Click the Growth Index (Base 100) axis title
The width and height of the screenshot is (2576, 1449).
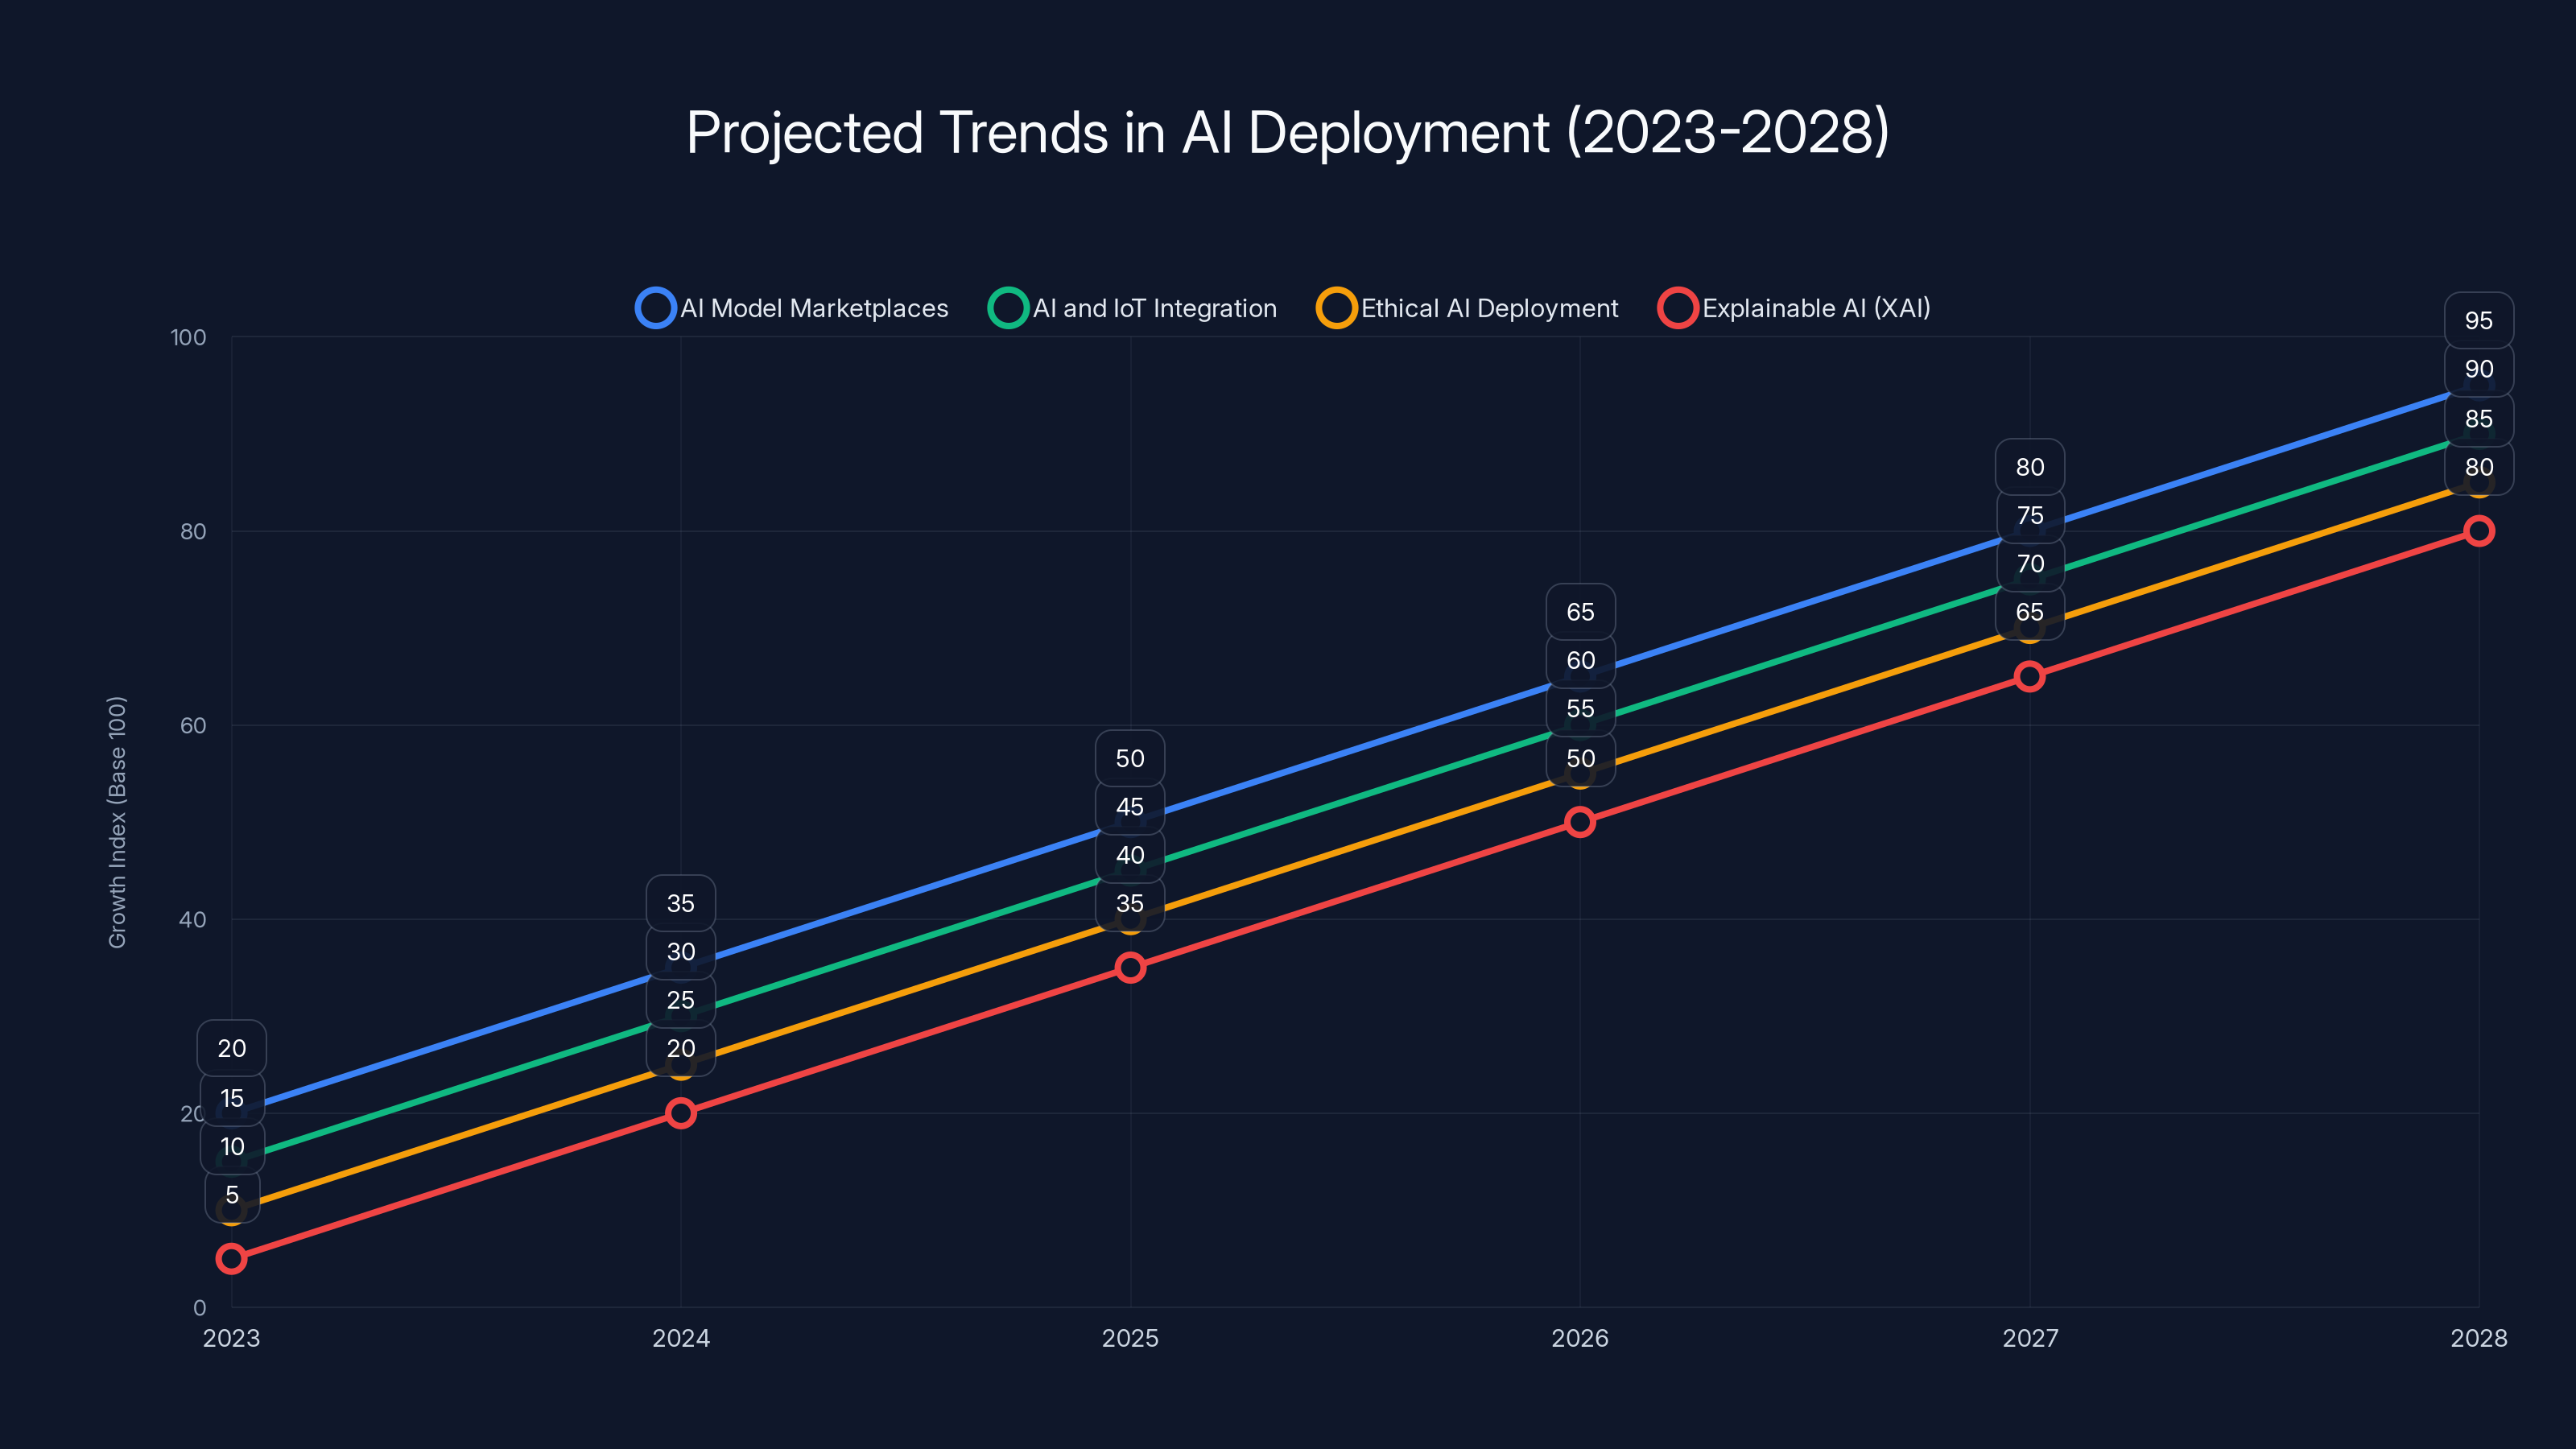[x=117, y=822]
